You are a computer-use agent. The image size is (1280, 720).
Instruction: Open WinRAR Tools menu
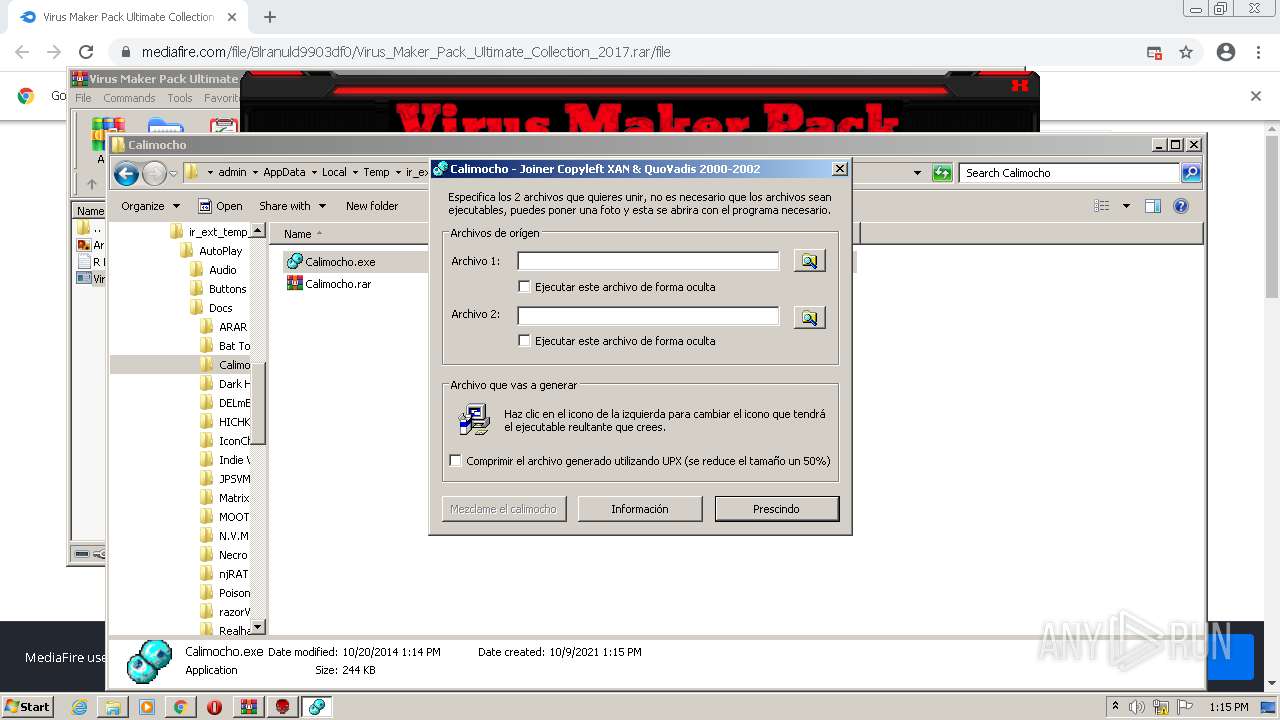(180, 98)
